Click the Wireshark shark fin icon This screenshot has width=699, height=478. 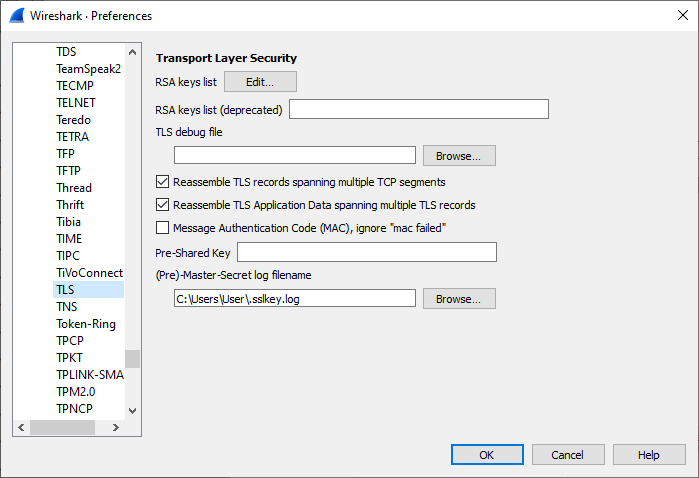coord(17,16)
